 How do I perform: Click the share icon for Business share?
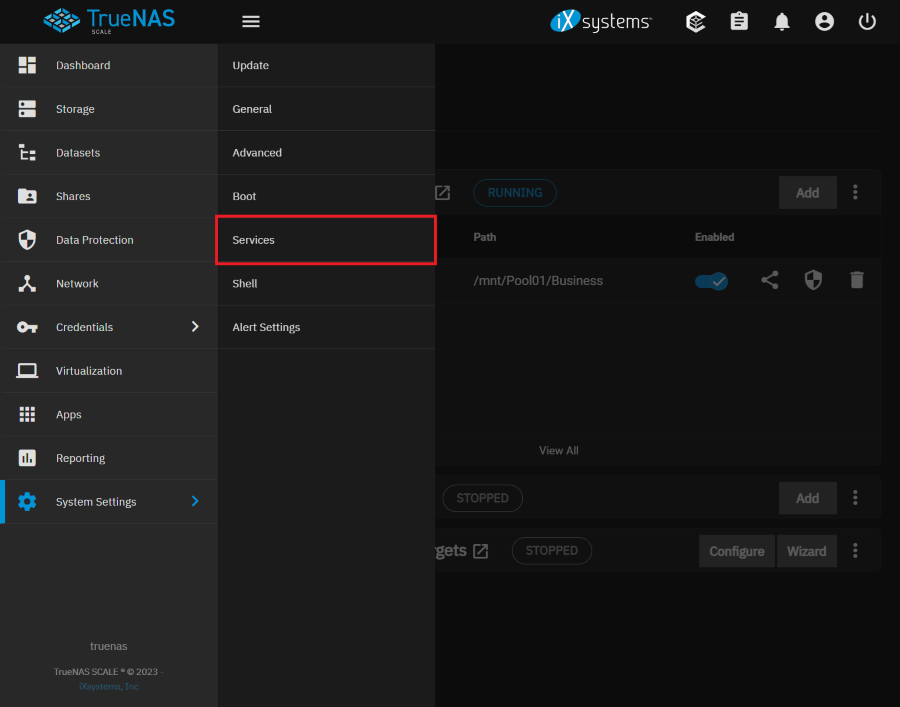tap(769, 281)
